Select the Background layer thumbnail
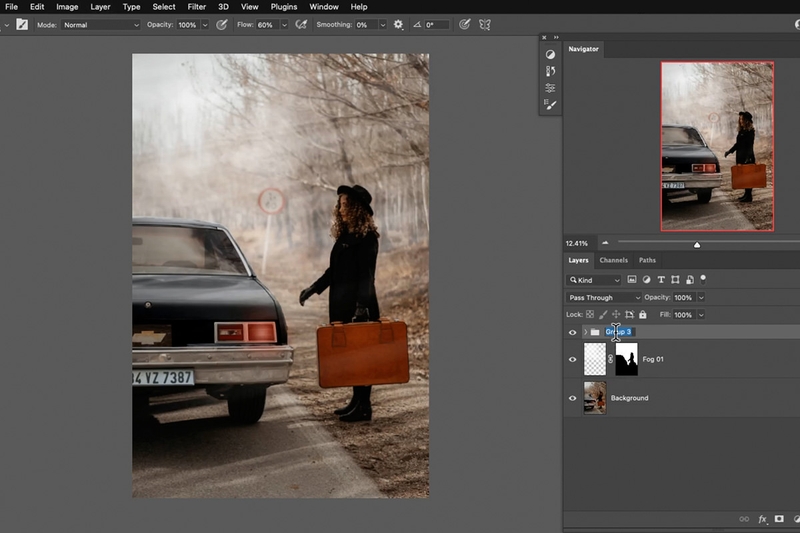800x533 pixels. tap(595, 398)
